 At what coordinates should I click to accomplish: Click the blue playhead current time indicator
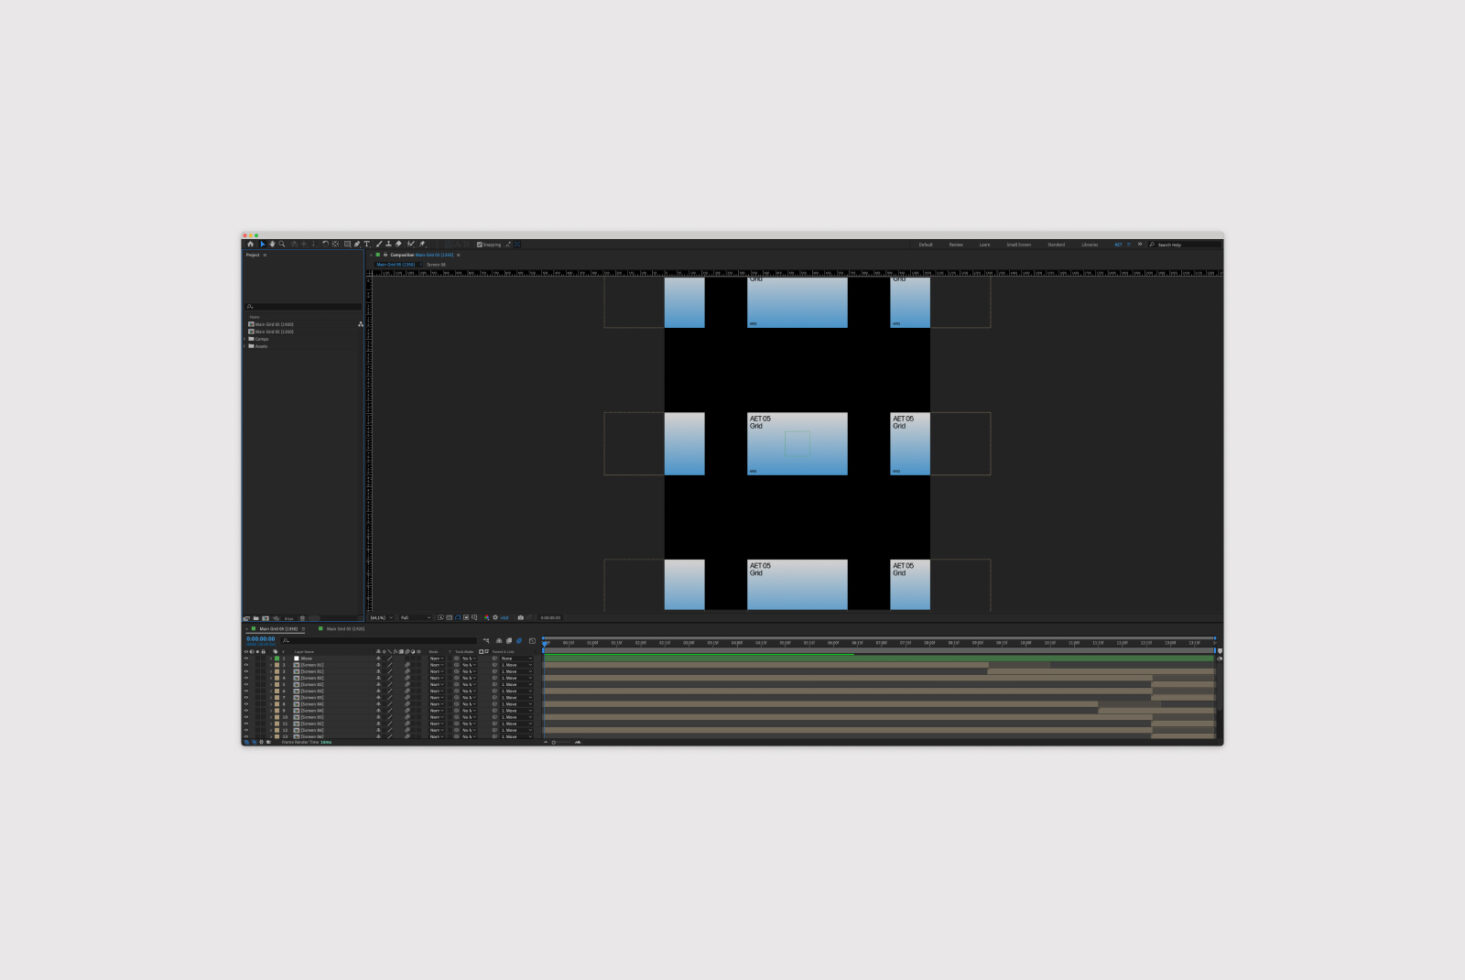[545, 644]
